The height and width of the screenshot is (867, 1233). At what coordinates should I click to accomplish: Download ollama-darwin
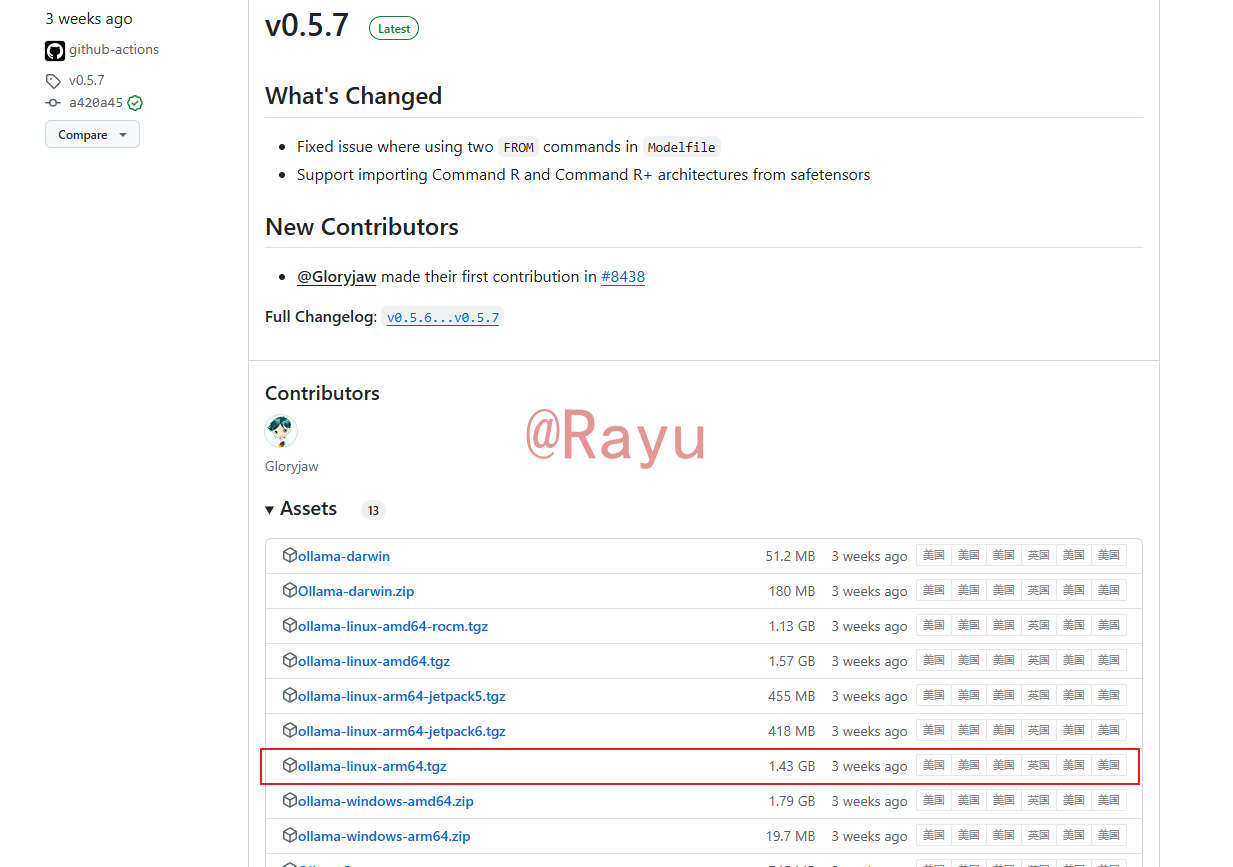pyautogui.click(x=344, y=556)
